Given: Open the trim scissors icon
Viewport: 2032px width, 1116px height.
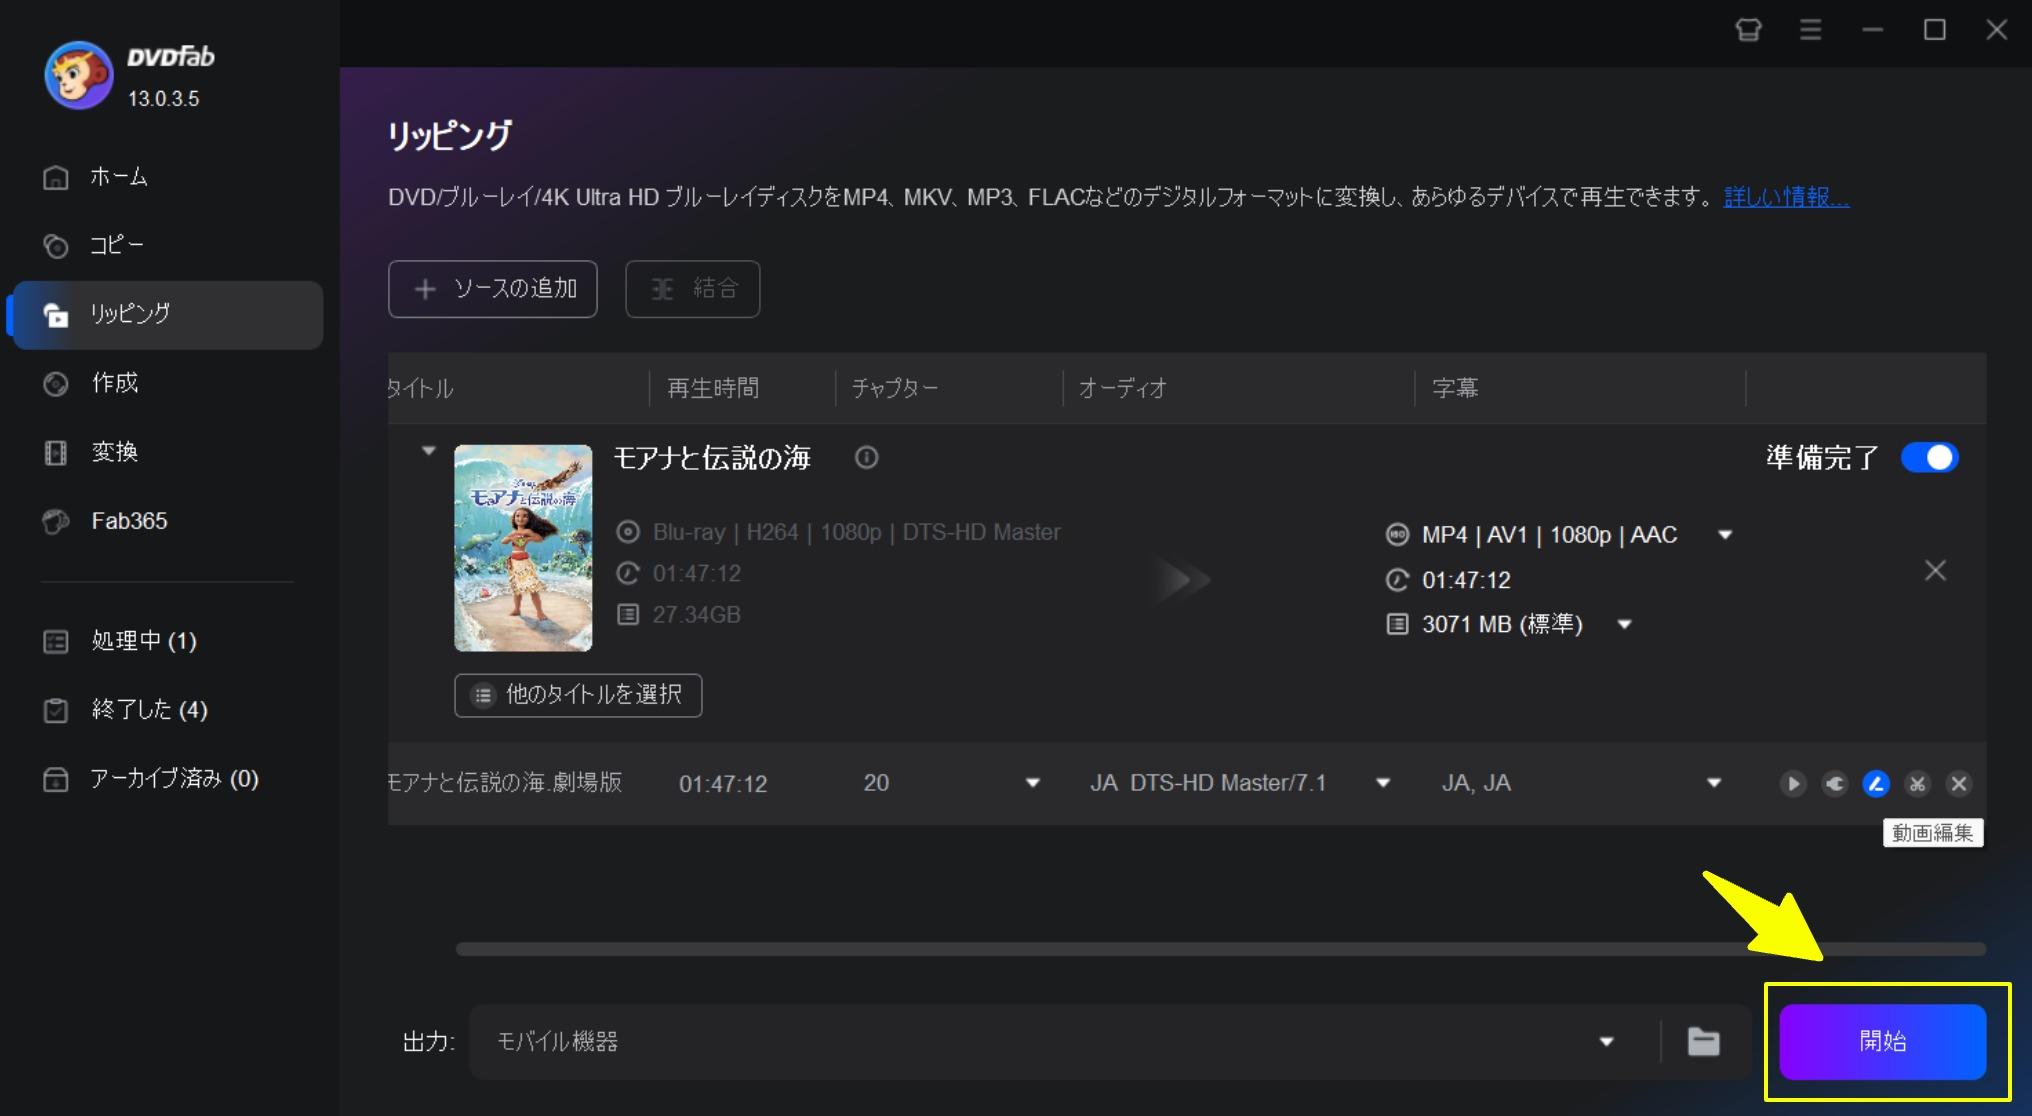Looking at the screenshot, I should tap(1917, 784).
